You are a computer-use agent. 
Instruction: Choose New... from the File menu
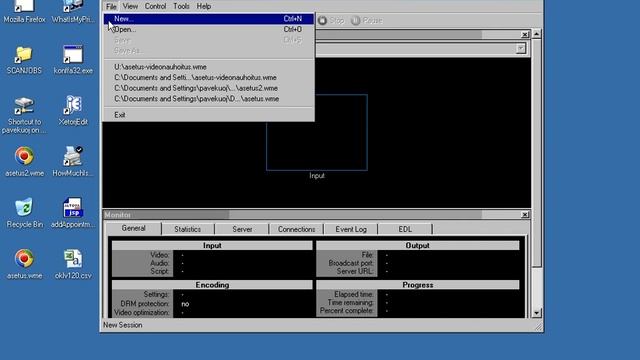click(209, 19)
